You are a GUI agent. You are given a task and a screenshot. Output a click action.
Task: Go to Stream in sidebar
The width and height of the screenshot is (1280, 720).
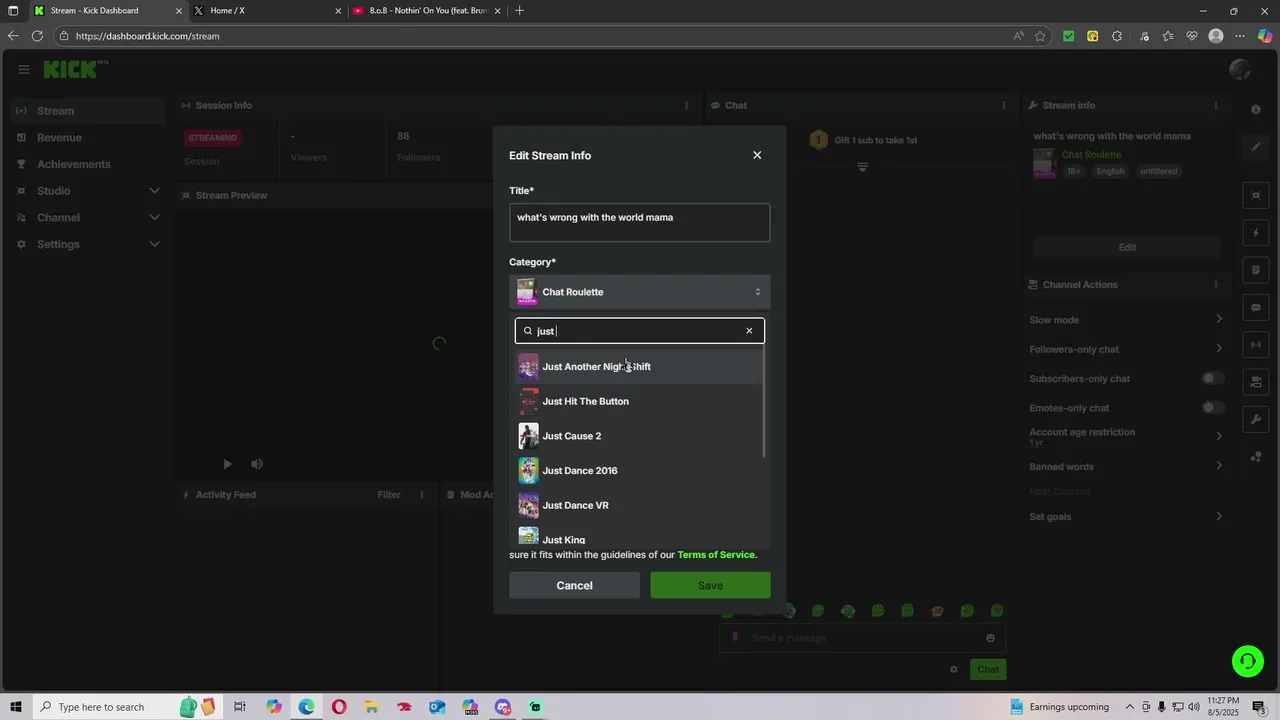pos(88,111)
